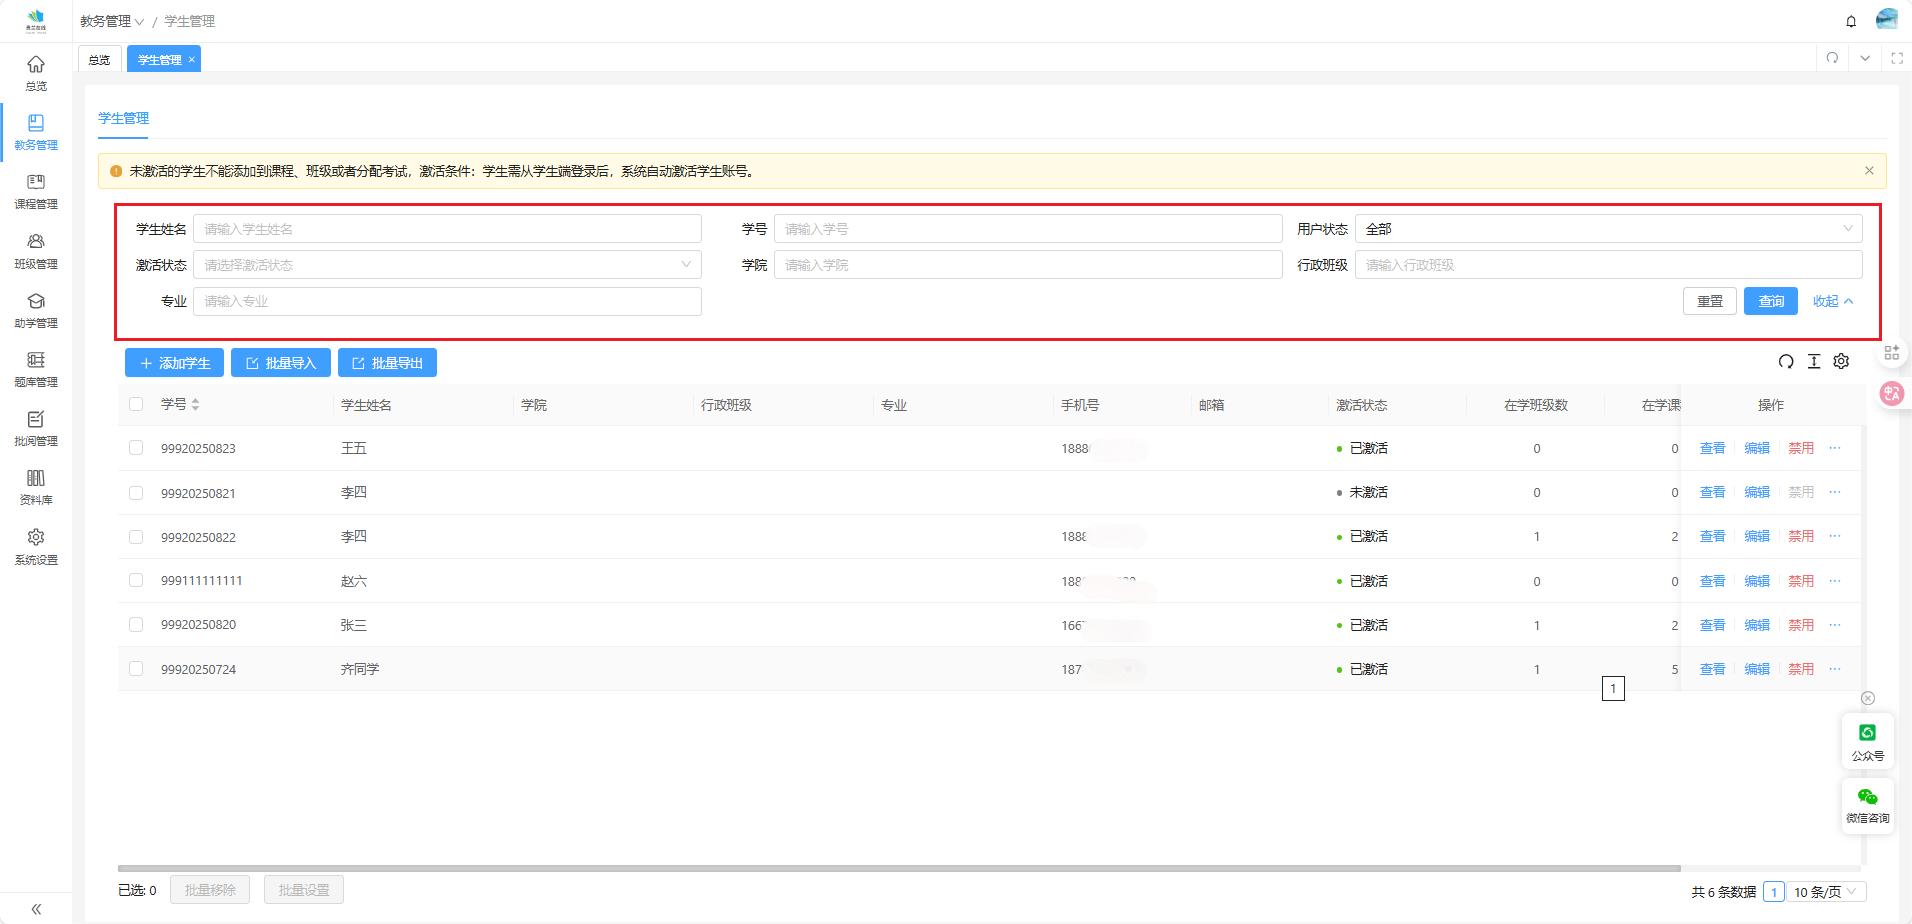Open table column settings gear
Image resolution: width=1912 pixels, height=924 pixels.
coord(1841,362)
